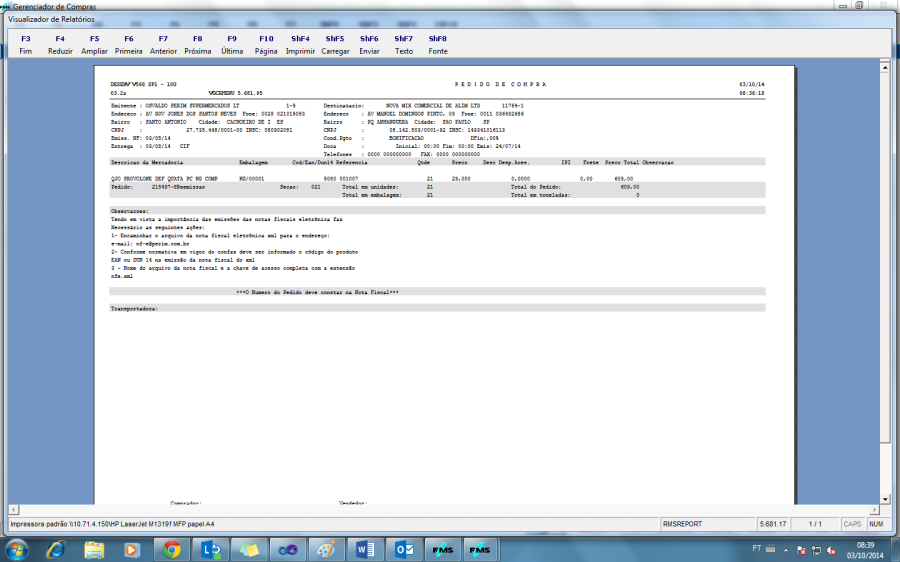900x562 pixels.
Task: Click the muted volume icon in tray
Action: 831,551
